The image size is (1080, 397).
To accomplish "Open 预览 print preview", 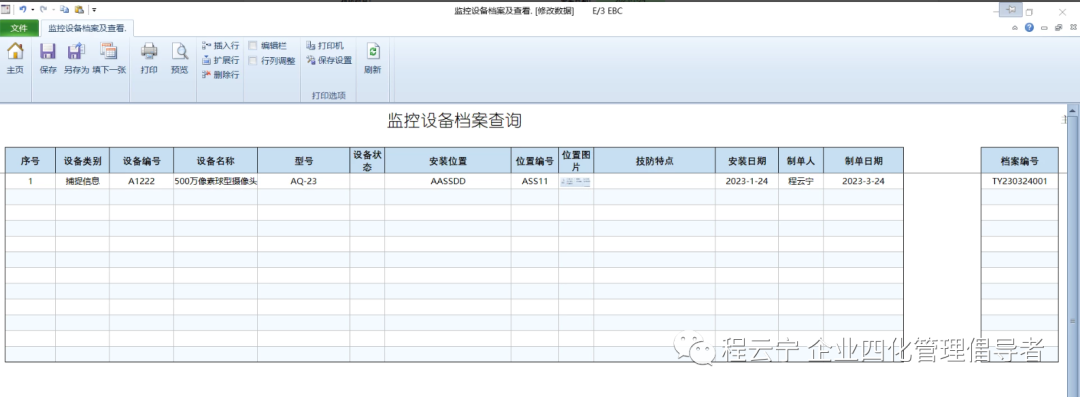I will tap(179, 58).
